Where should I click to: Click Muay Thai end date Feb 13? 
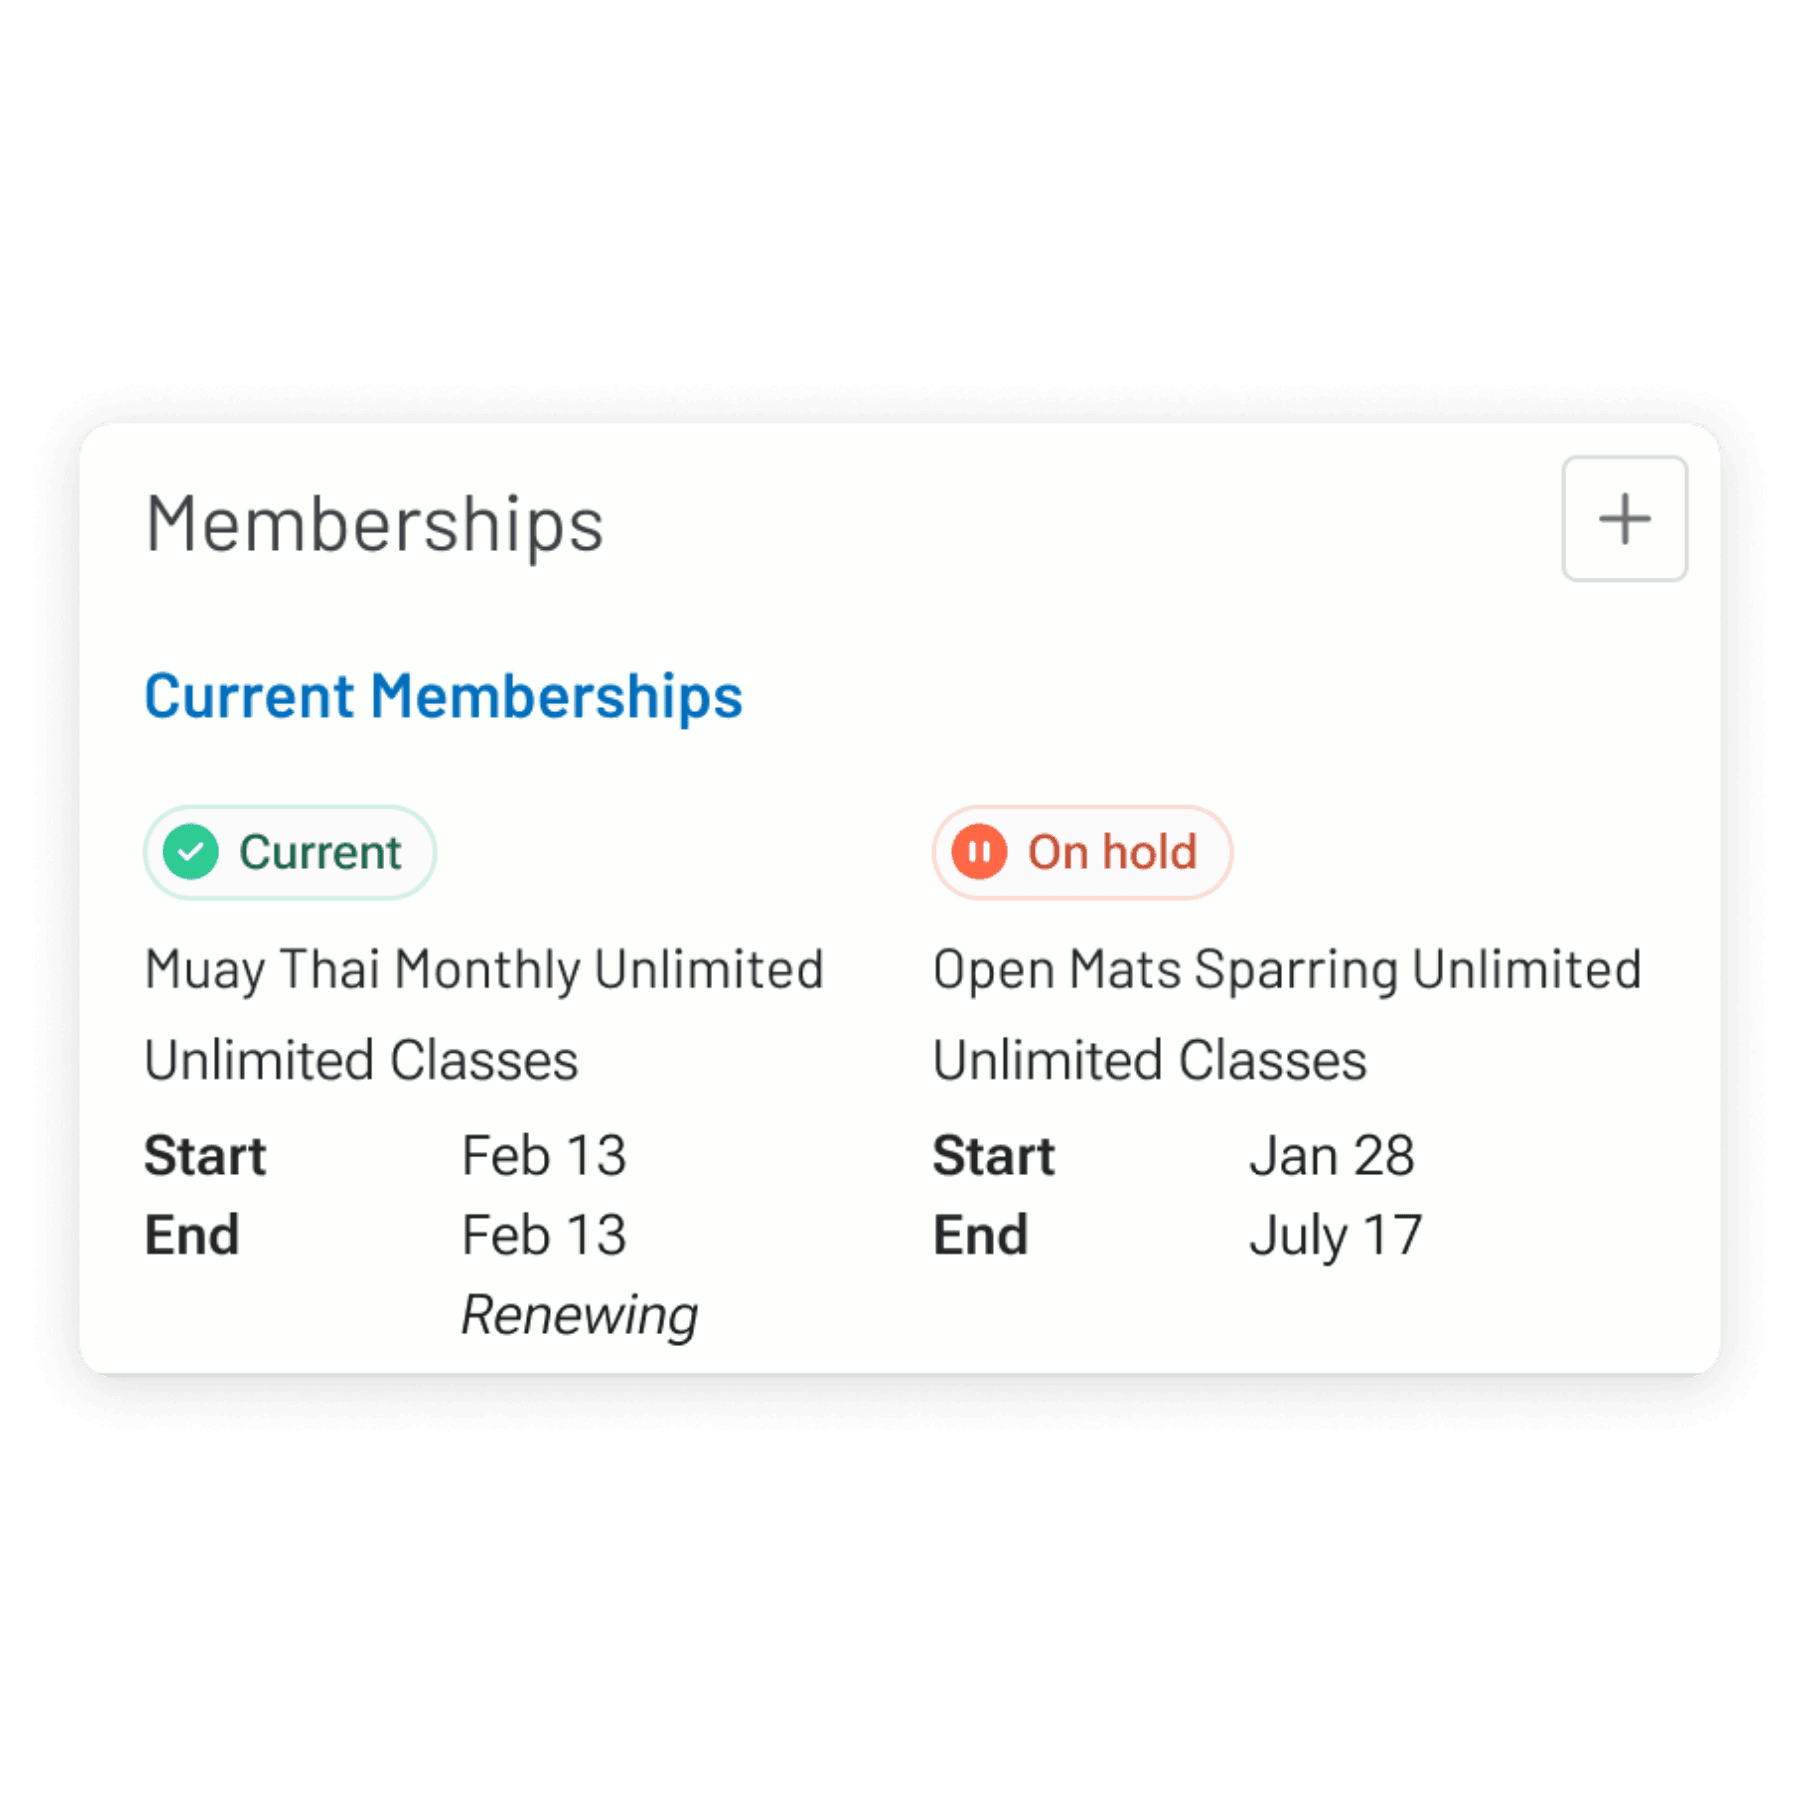point(544,1235)
